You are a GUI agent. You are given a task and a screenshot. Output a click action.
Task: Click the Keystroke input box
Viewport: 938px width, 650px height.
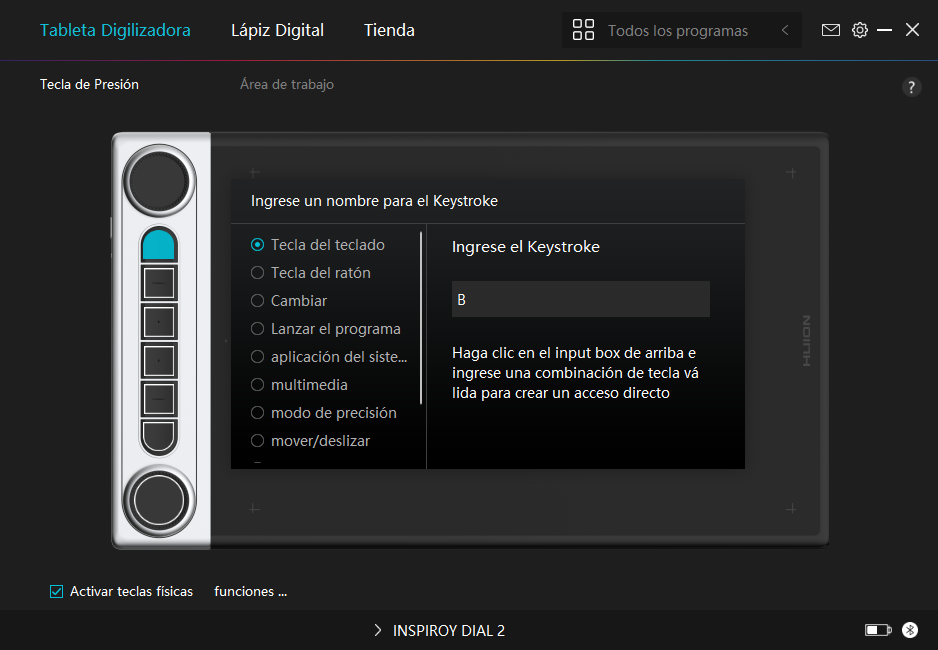580,299
